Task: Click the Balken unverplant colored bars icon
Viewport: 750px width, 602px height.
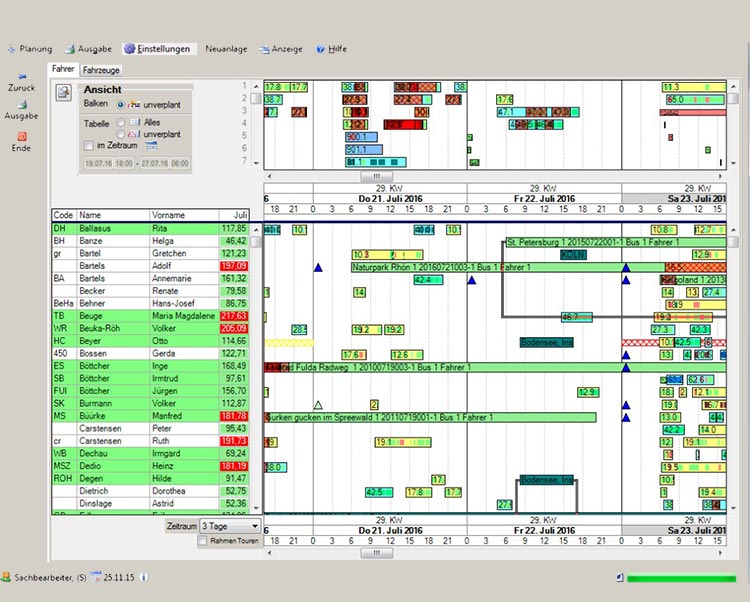Action: pyautogui.click(x=134, y=104)
